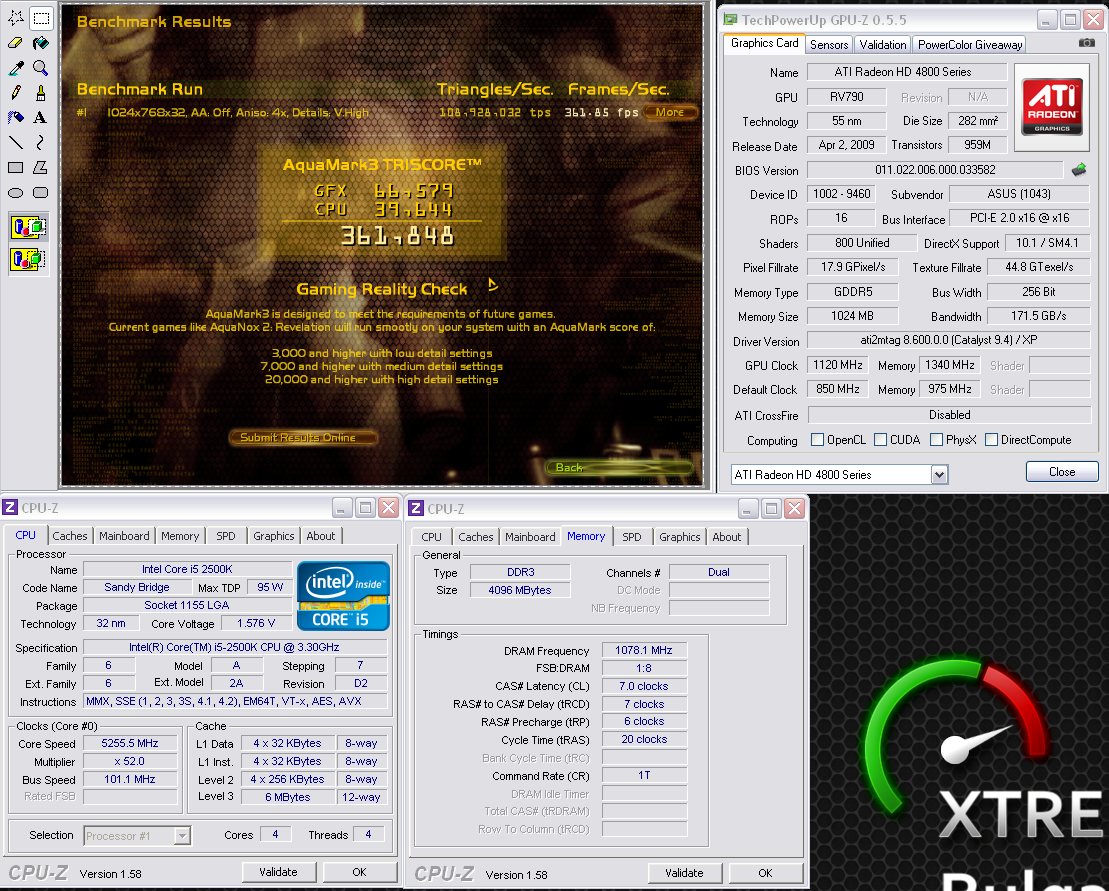
Task: Select the Text tool (letter A)
Action: coord(41,117)
